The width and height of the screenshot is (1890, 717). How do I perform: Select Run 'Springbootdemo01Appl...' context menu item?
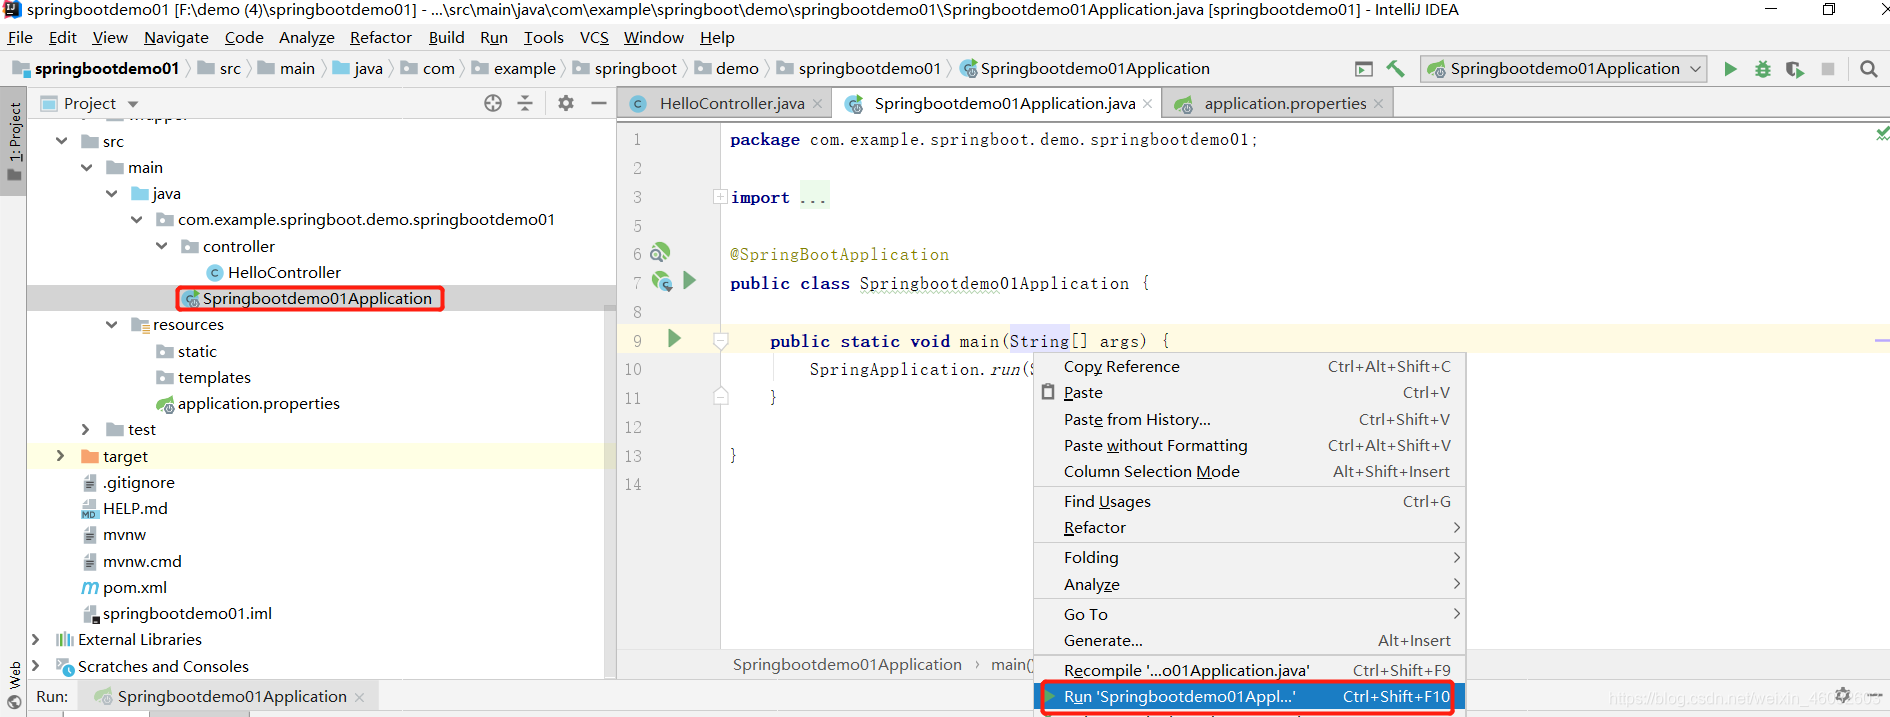pos(1250,697)
